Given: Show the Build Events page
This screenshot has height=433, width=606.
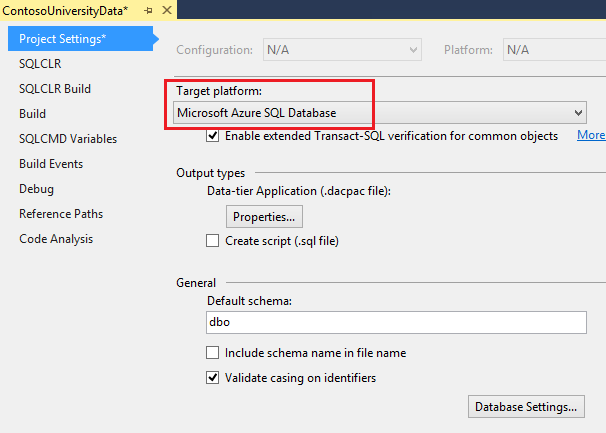Looking at the screenshot, I should point(51,164).
